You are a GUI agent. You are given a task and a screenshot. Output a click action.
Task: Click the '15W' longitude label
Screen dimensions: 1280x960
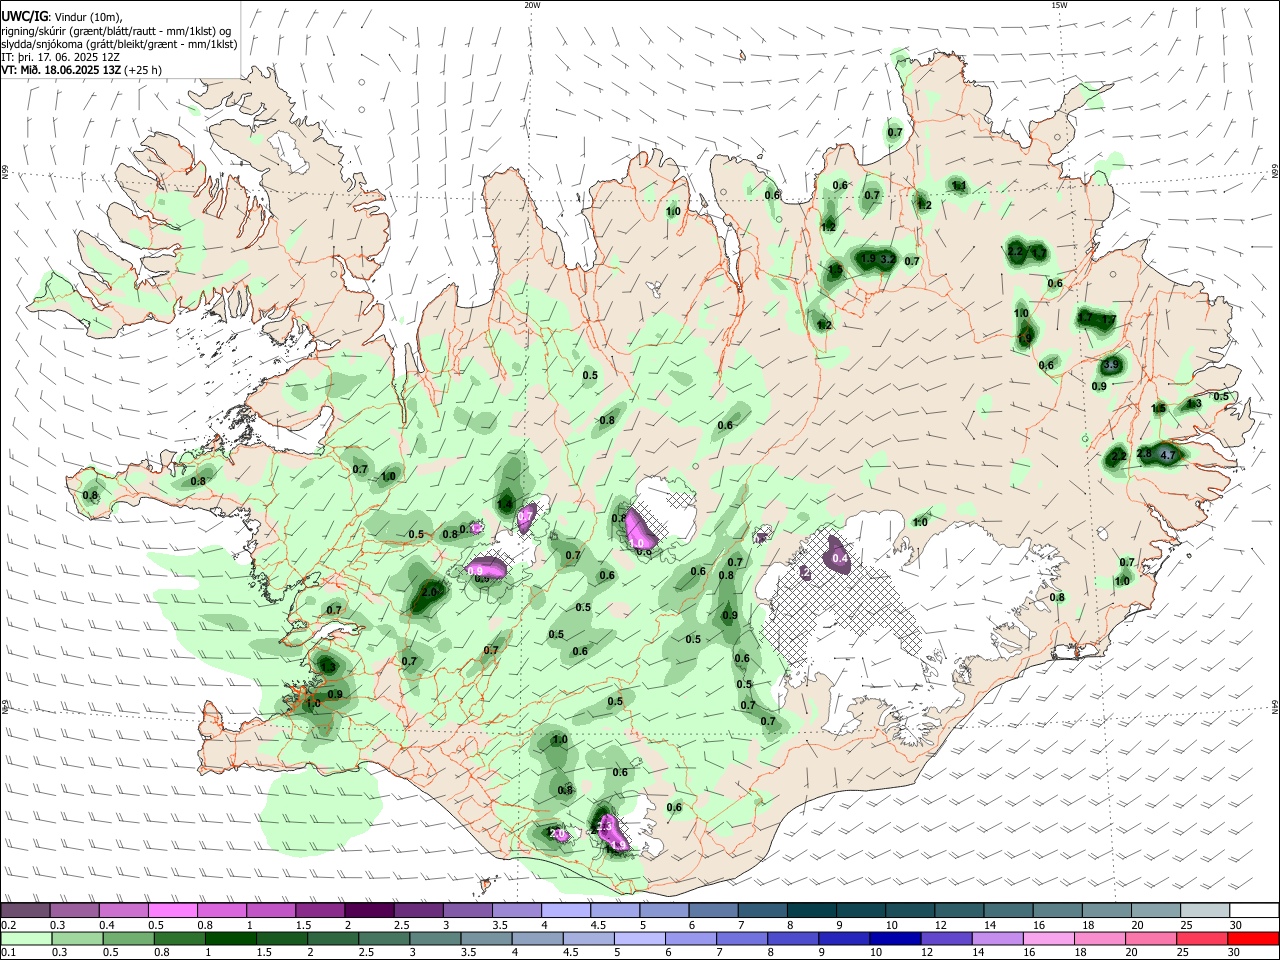[x=1059, y=4]
